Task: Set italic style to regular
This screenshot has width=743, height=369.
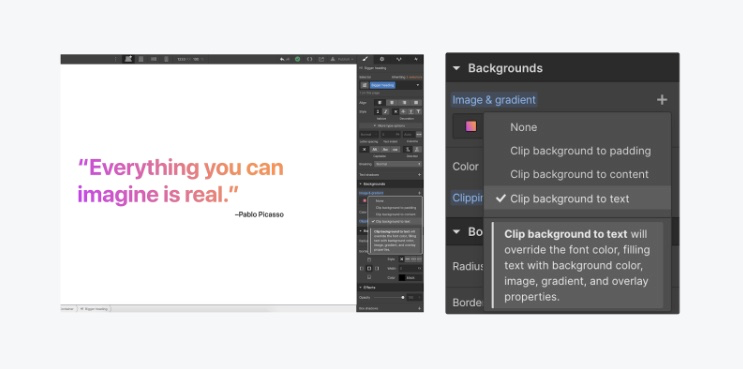Action: tap(378, 111)
